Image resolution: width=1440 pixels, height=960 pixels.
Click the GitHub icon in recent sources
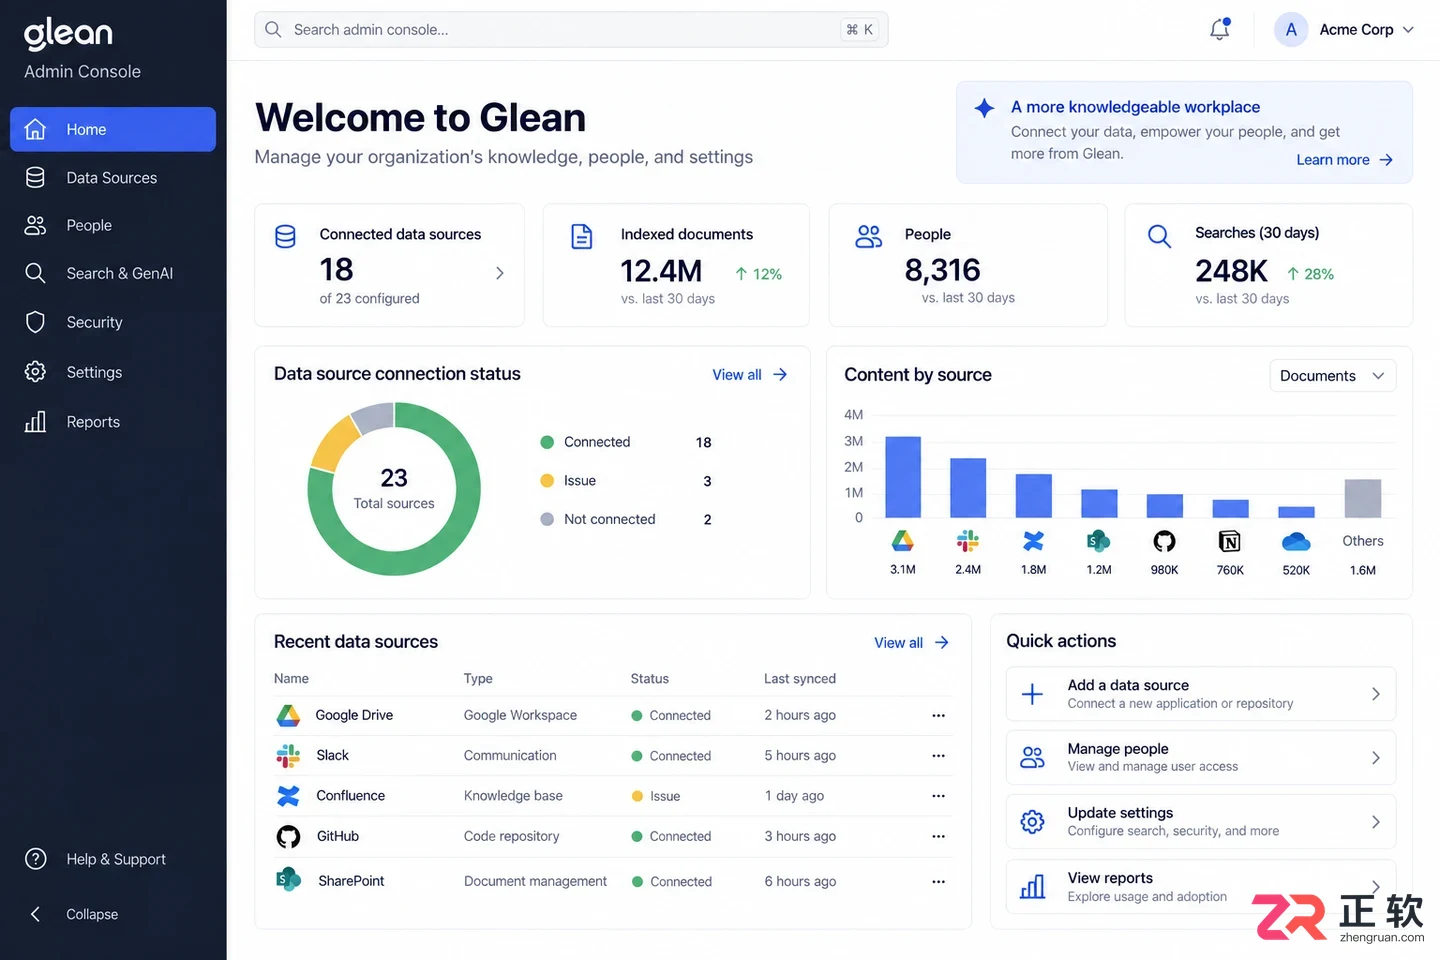click(288, 836)
